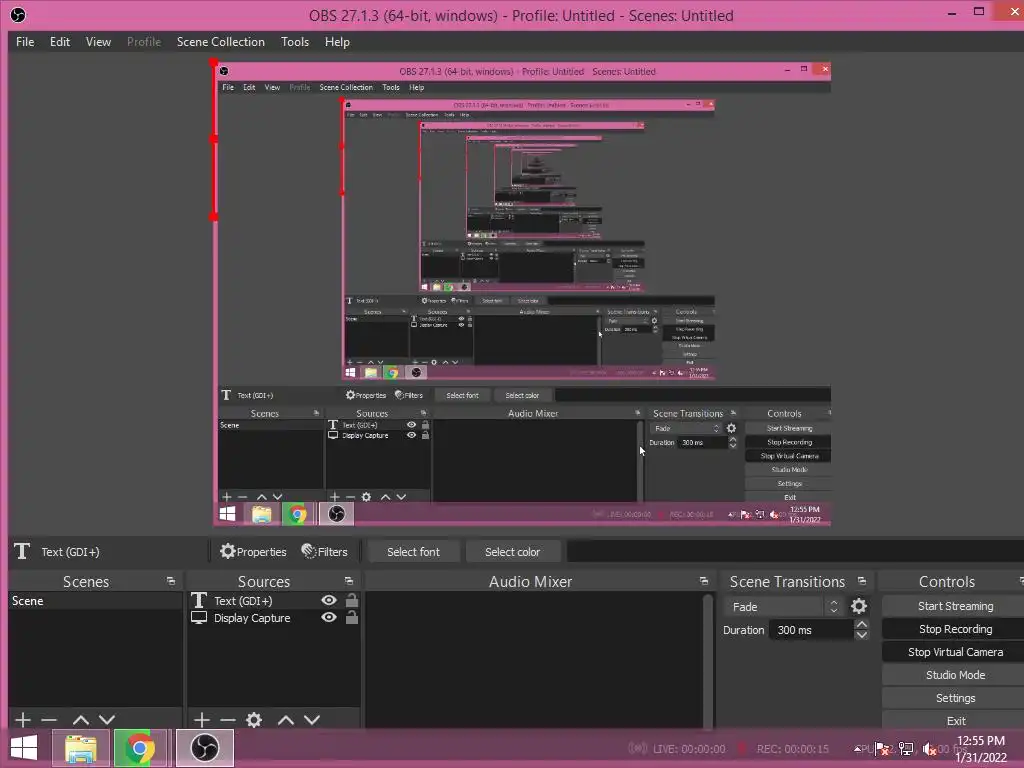Move scene up in Scenes panel
Viewport: 1024px width, 768px height.
80,720
